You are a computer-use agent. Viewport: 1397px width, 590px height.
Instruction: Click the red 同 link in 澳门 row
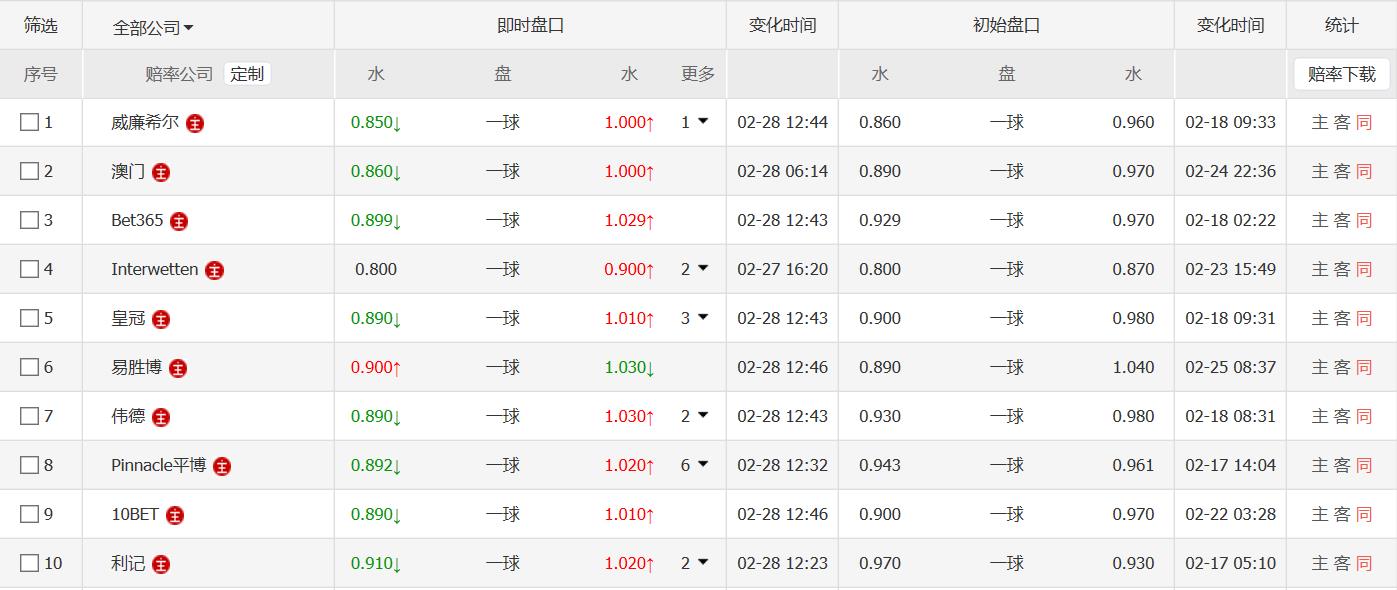point(1364,171)
